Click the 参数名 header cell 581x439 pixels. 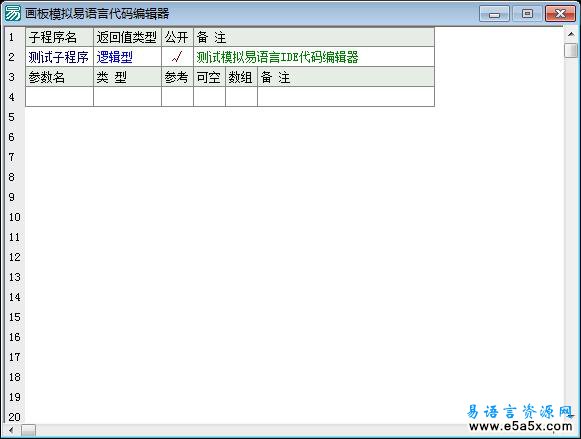(x=59, y=77)
